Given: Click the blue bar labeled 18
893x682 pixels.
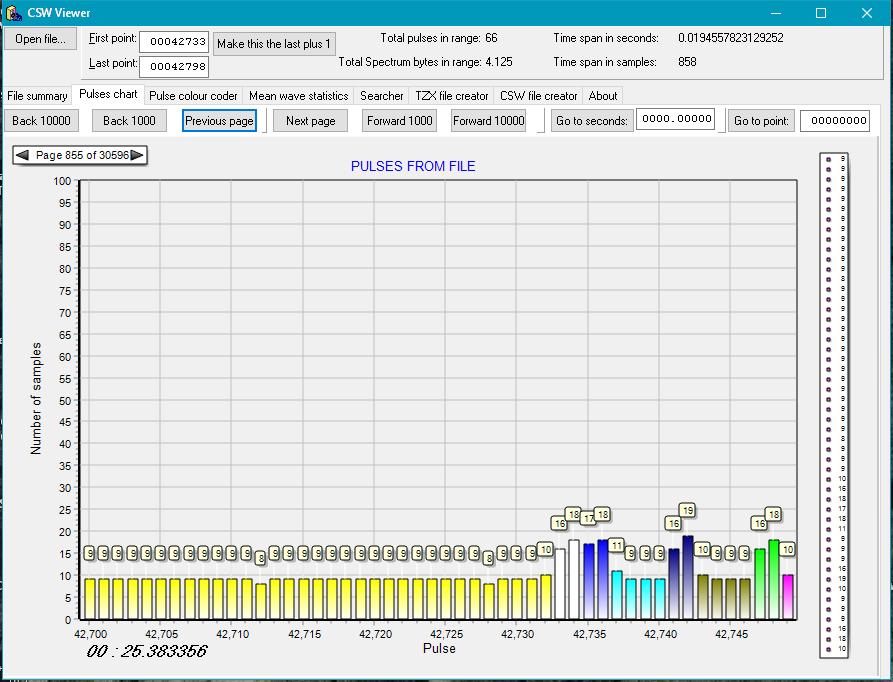Looking at the screenshot, I should pyautogui.click(x=603, y=580).
